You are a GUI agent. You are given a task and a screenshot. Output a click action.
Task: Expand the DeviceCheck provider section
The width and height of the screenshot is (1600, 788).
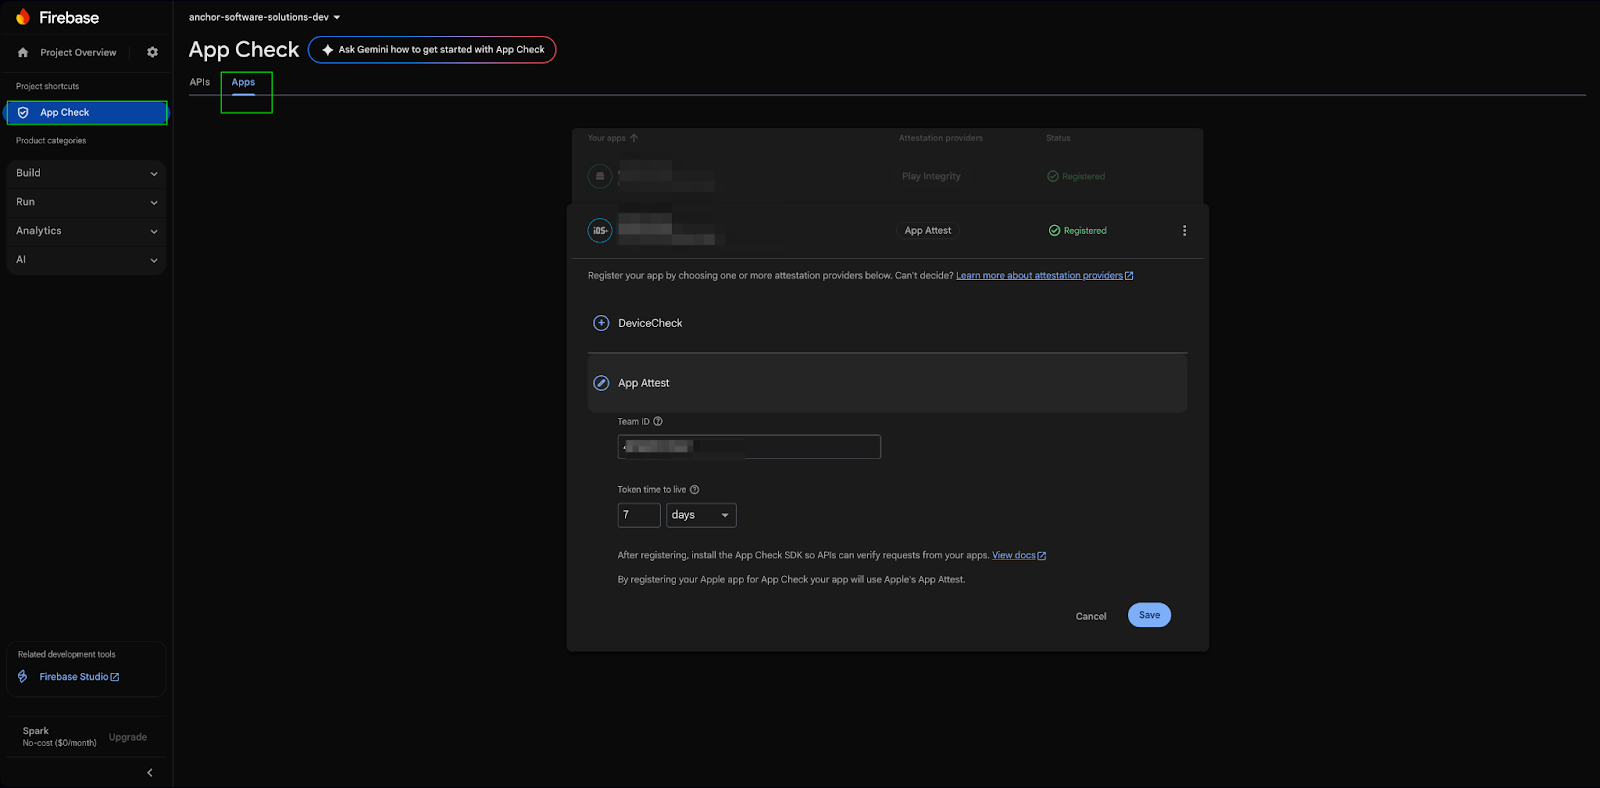pyautogui.click(x=887, y=323)
